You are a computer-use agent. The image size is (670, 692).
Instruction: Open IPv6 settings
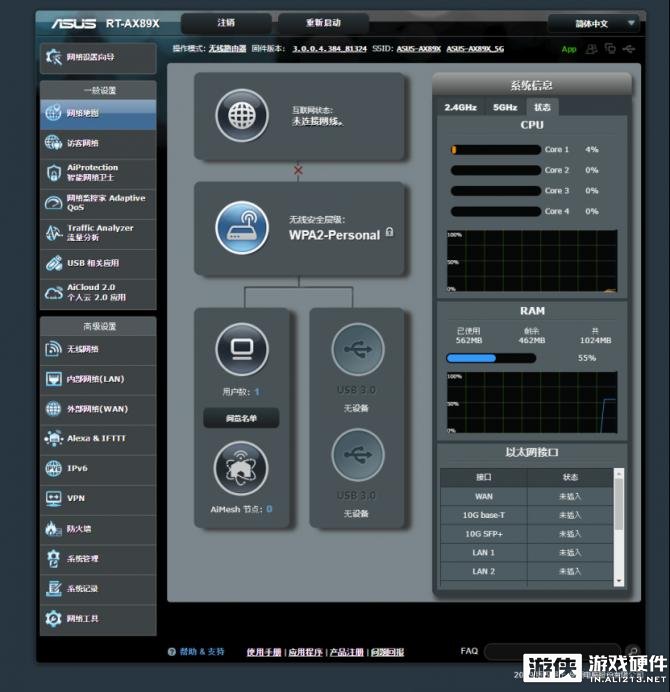pos(98,468)
